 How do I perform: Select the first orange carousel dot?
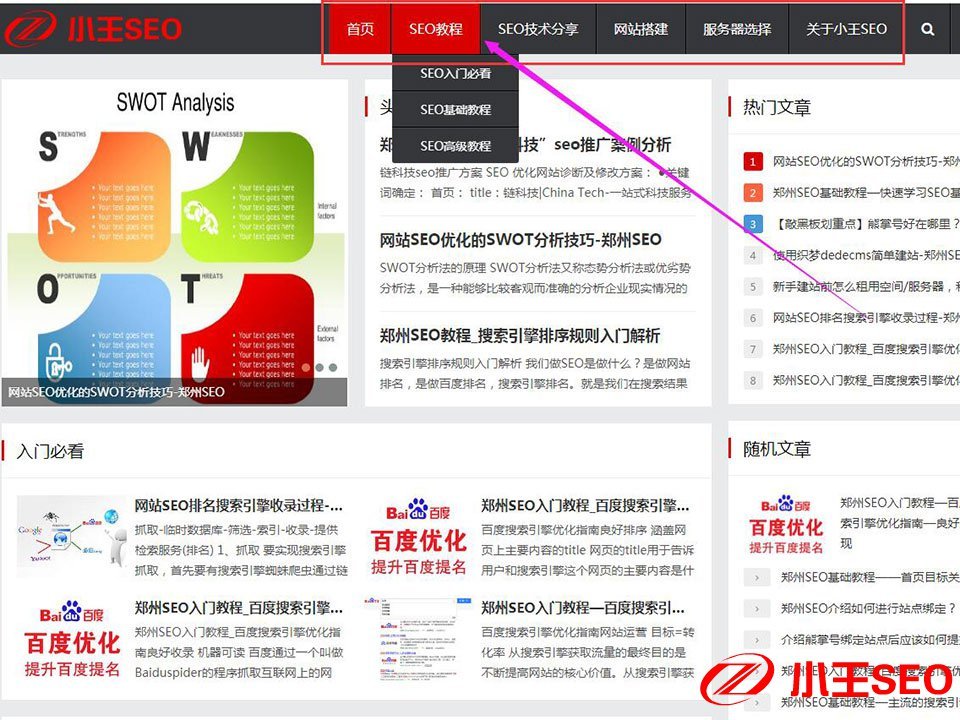[x=306, y=367]
